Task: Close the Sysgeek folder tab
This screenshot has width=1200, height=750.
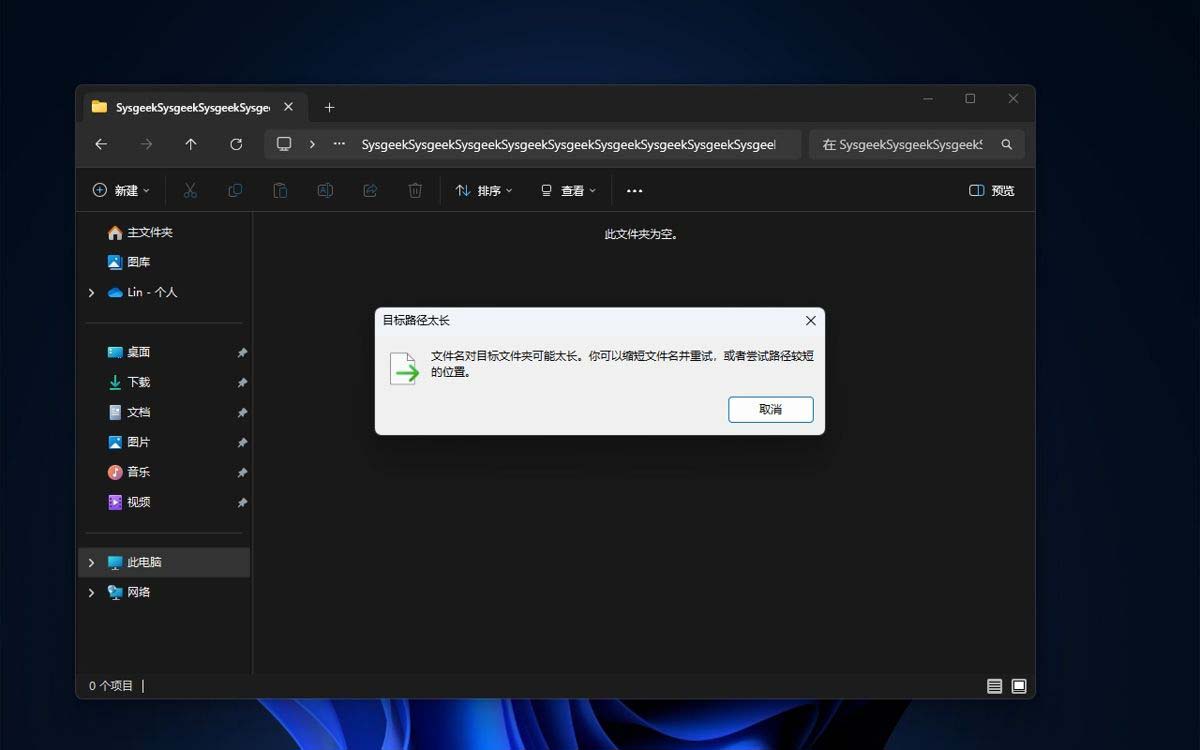Action: pos(288,107)
